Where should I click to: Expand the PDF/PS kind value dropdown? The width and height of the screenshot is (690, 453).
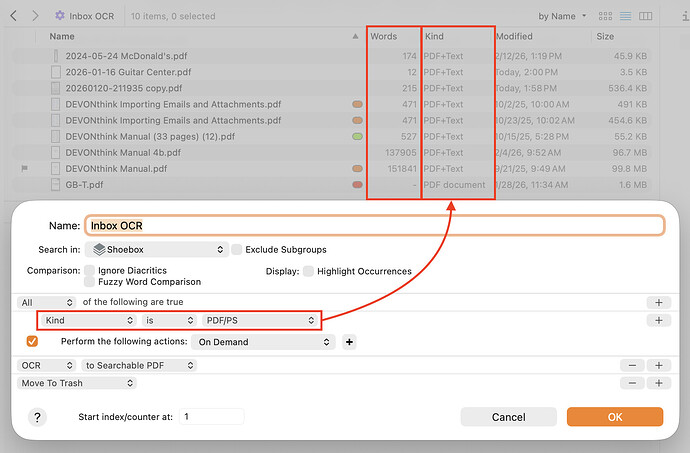(x=259, y=320)
